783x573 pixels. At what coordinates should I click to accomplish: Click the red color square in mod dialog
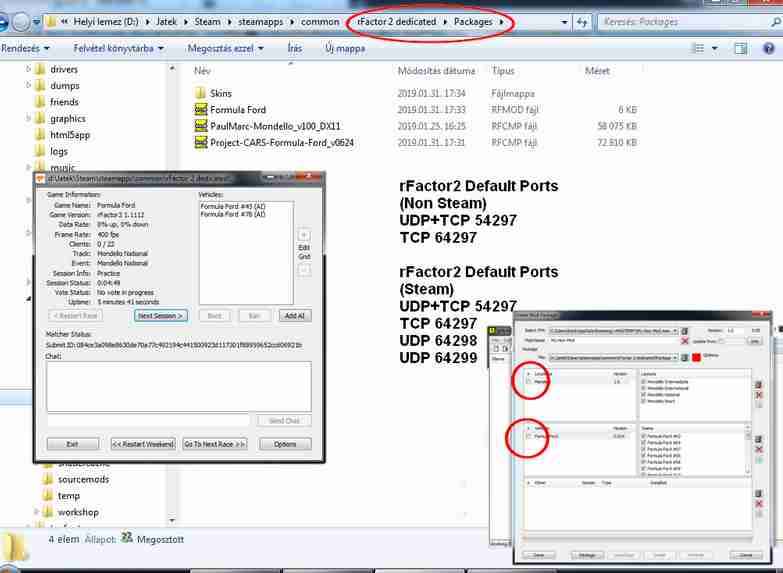click(x=697, y=356)
